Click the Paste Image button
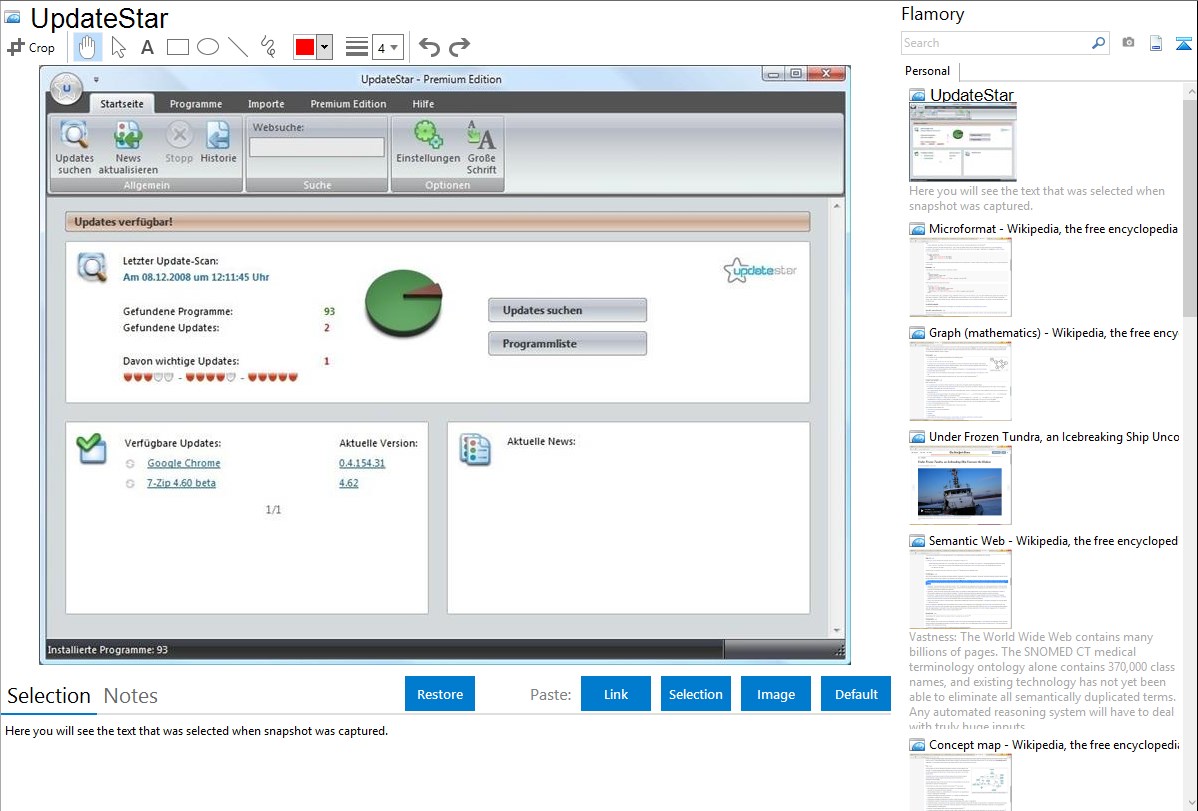Viewport: 1198px width, 811px height. (x=775, y=694)
